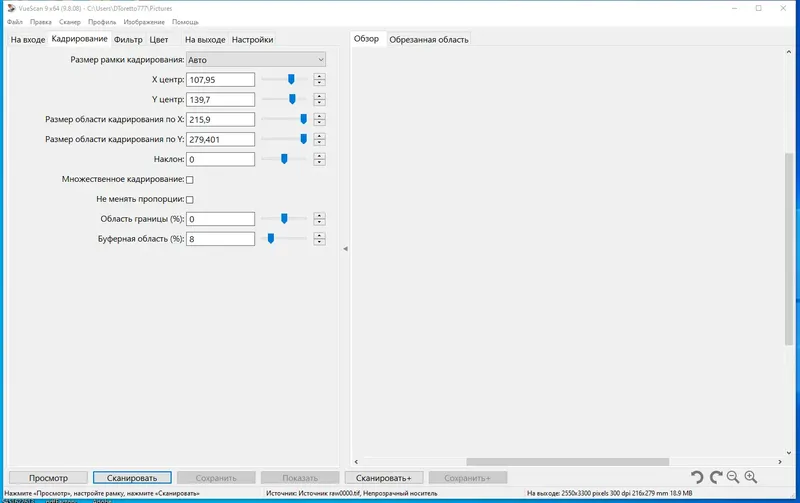Click the X центр slider handle
800x503 pixels.
pyautogui.click(x=291, y=80)
